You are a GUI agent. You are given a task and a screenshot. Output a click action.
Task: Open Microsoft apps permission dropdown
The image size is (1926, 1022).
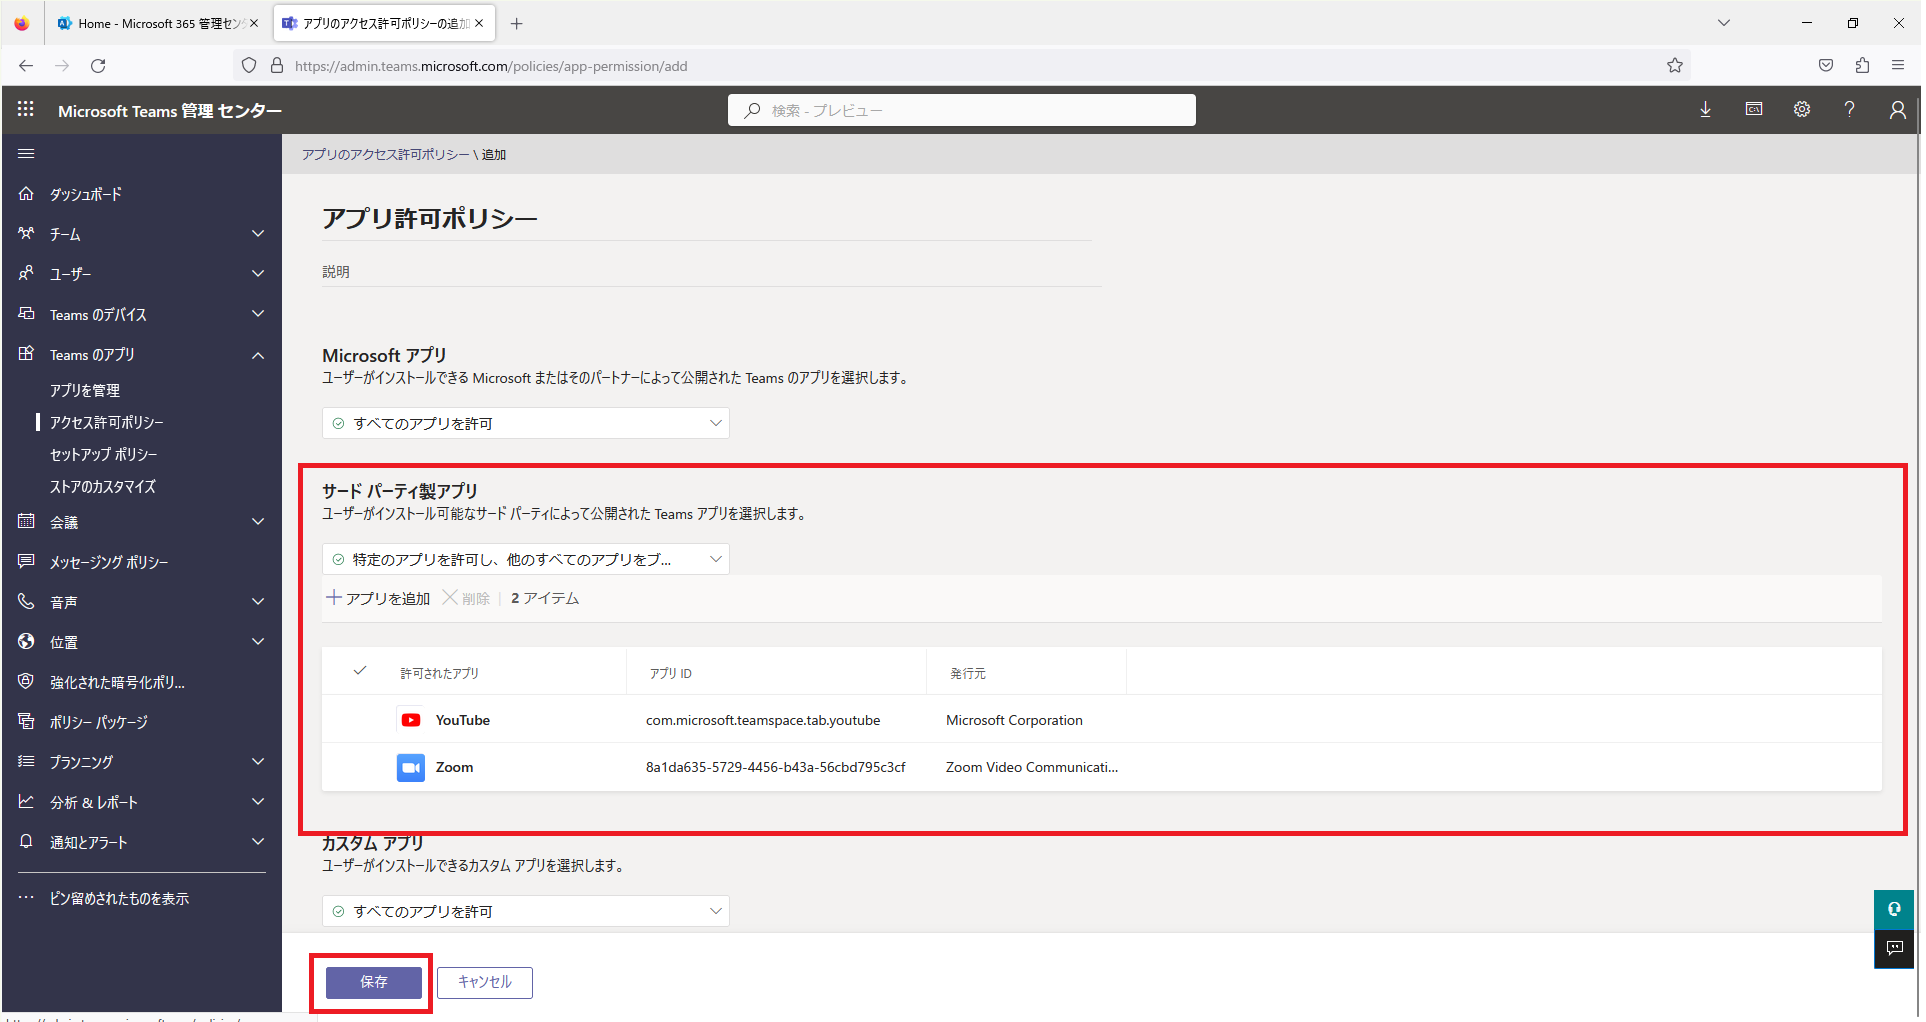click(x=526, y=423)
